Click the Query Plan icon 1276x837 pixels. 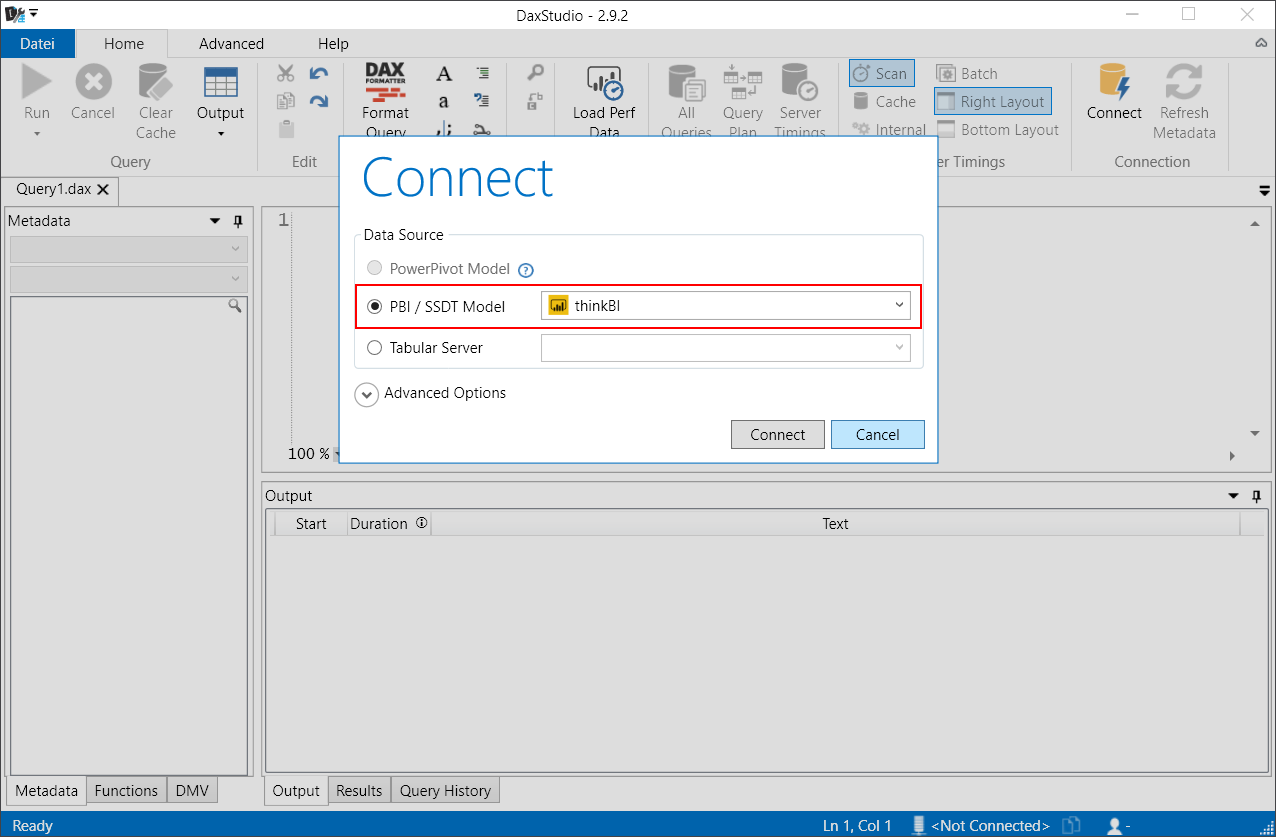pyautogui.click(x=742, y=82)
